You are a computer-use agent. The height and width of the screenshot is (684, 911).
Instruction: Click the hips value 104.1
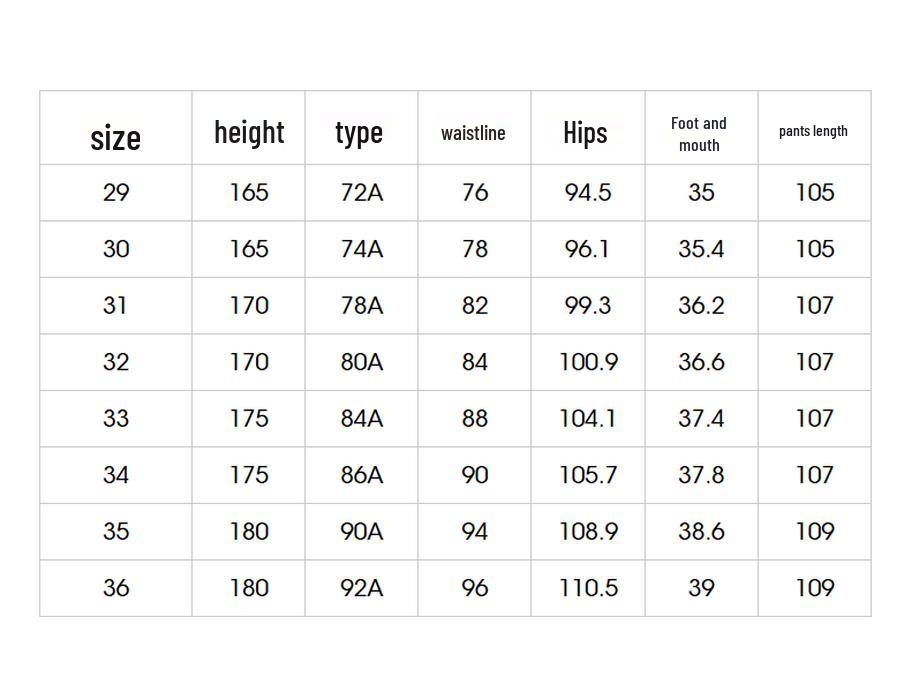click(x=587, y=418)
